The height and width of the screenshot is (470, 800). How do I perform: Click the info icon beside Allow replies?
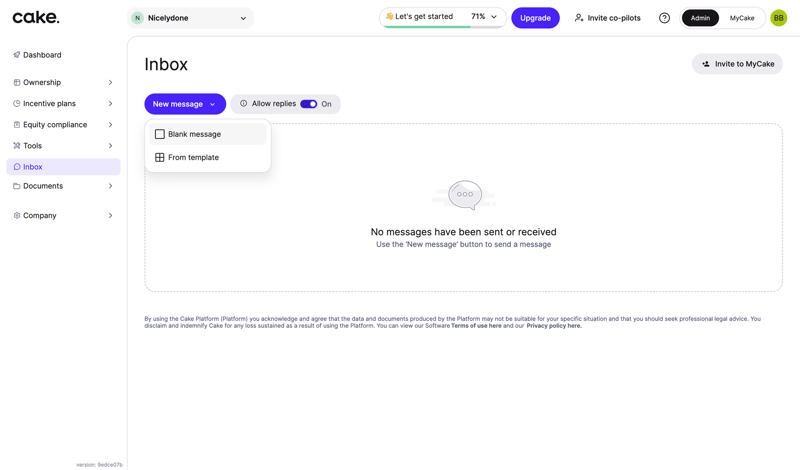pos(243,104)
